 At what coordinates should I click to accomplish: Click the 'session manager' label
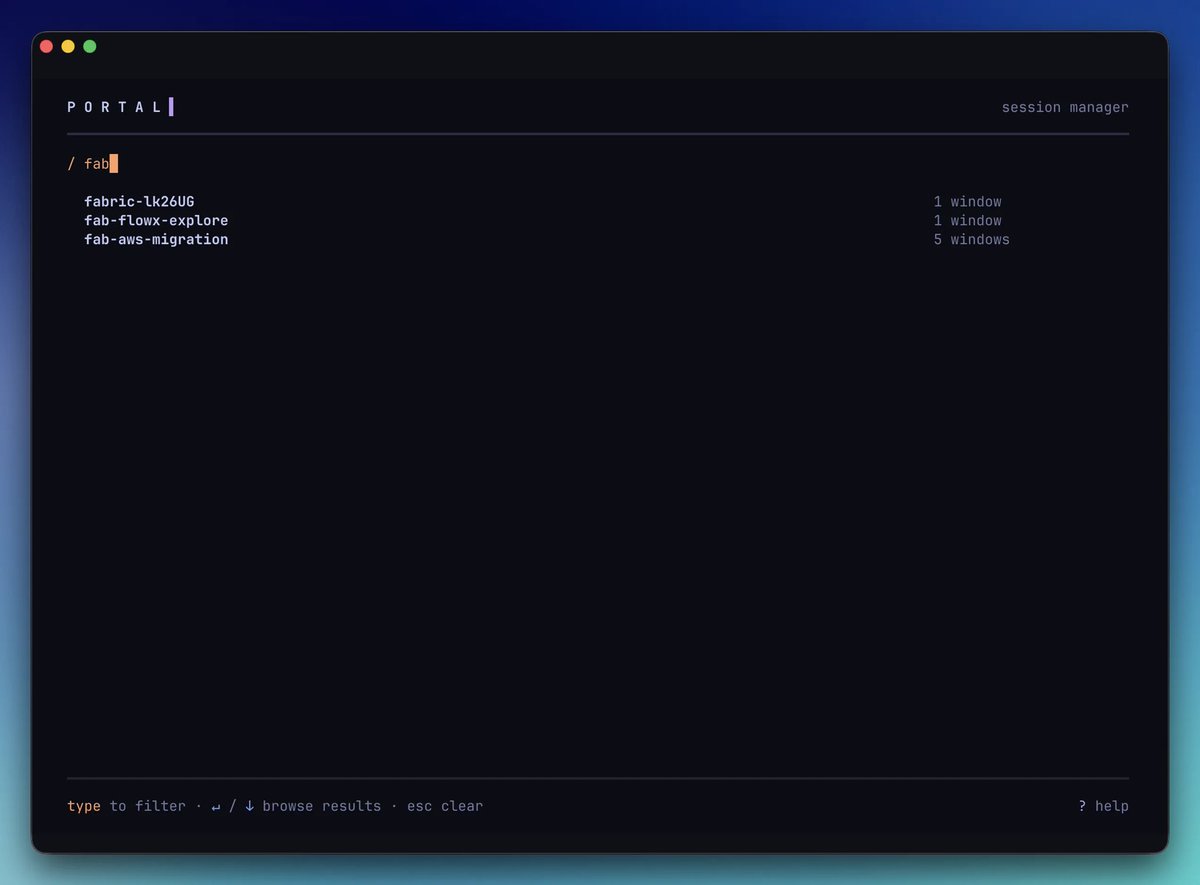pyautogui.click(x=1065, y=107)
